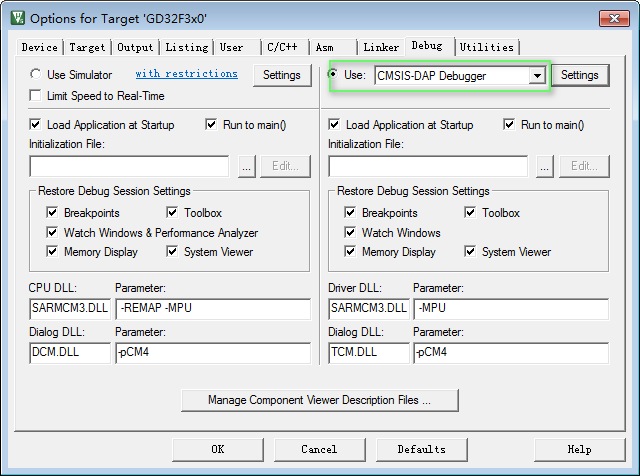Viewport: 640px width, 476px height.
Task: Browse for debugger initialization file
Action: [x=544, y=166]
